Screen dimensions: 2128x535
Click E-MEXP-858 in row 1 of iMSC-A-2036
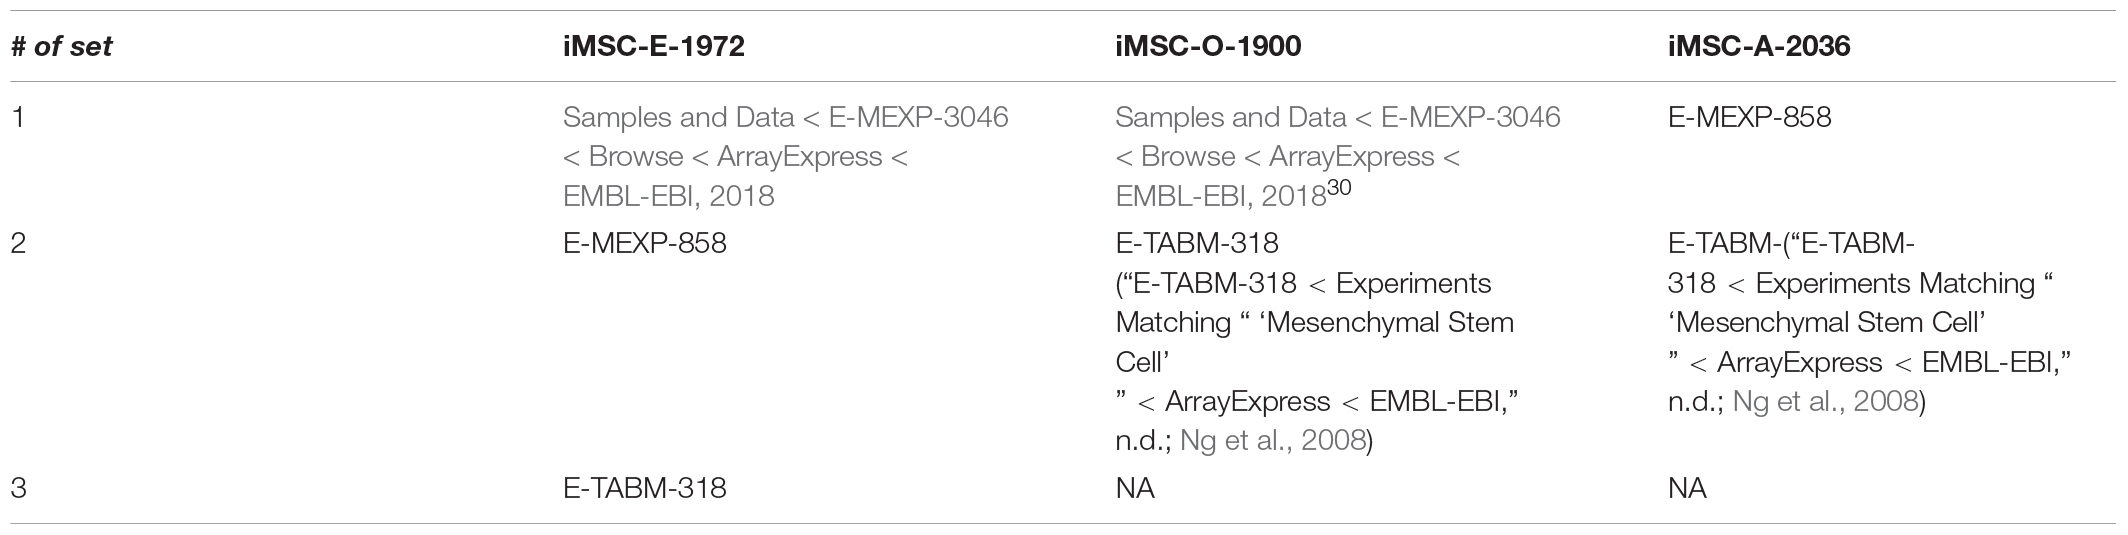tap(1749, 117)
